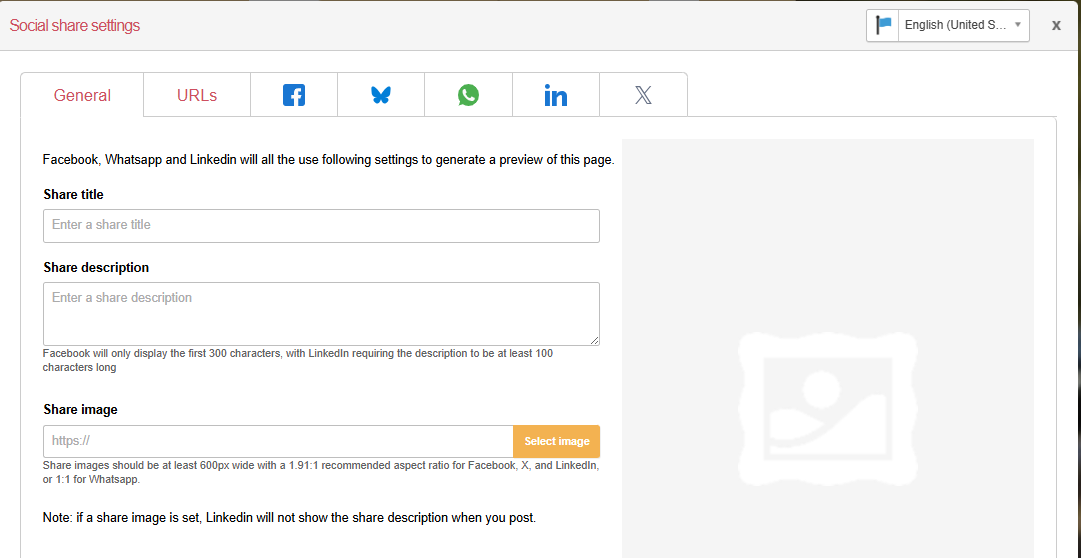Click the Share description label
Screen dimensions: 1081x558
click(96, 267)
